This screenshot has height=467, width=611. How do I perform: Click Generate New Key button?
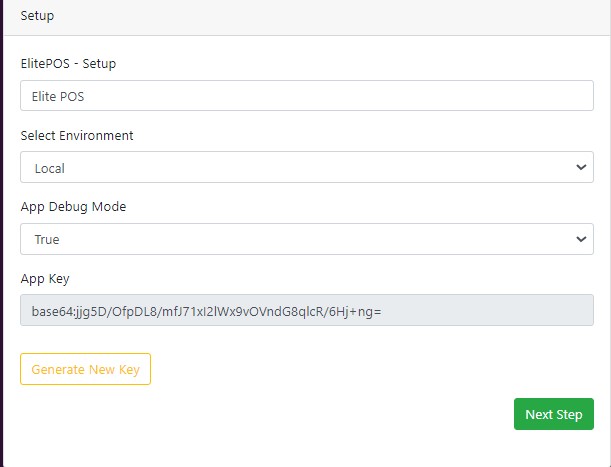coord(85,369)
